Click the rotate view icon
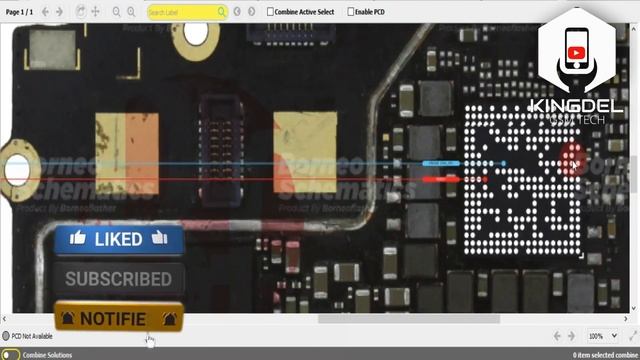 pyautogui.click(x=81, y=12)
